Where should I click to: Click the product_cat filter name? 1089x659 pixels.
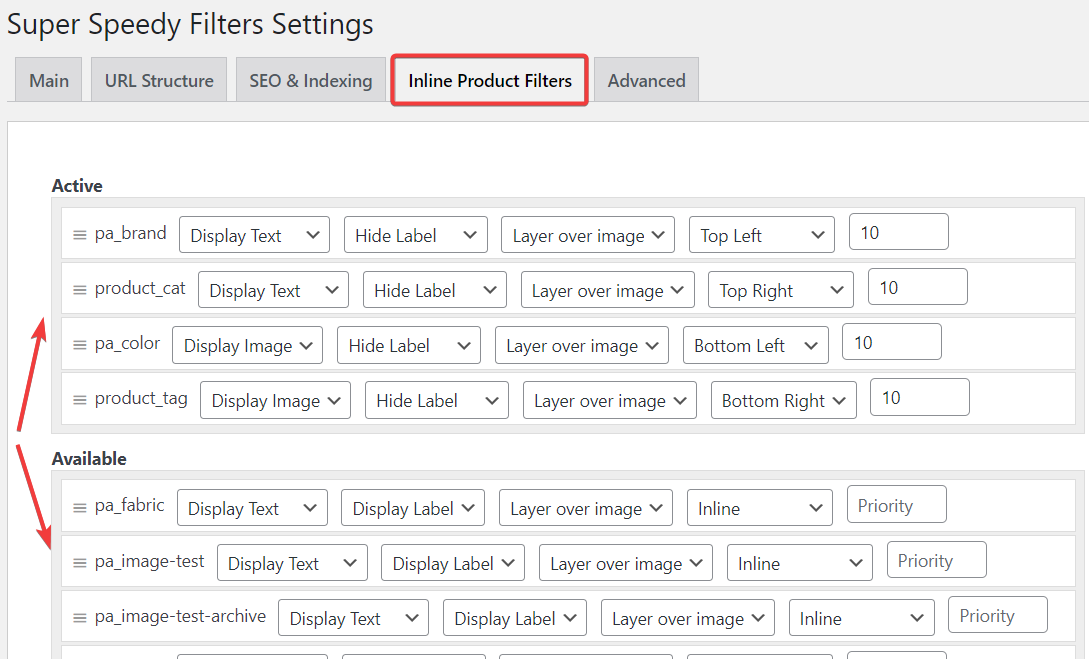[140, 288]
